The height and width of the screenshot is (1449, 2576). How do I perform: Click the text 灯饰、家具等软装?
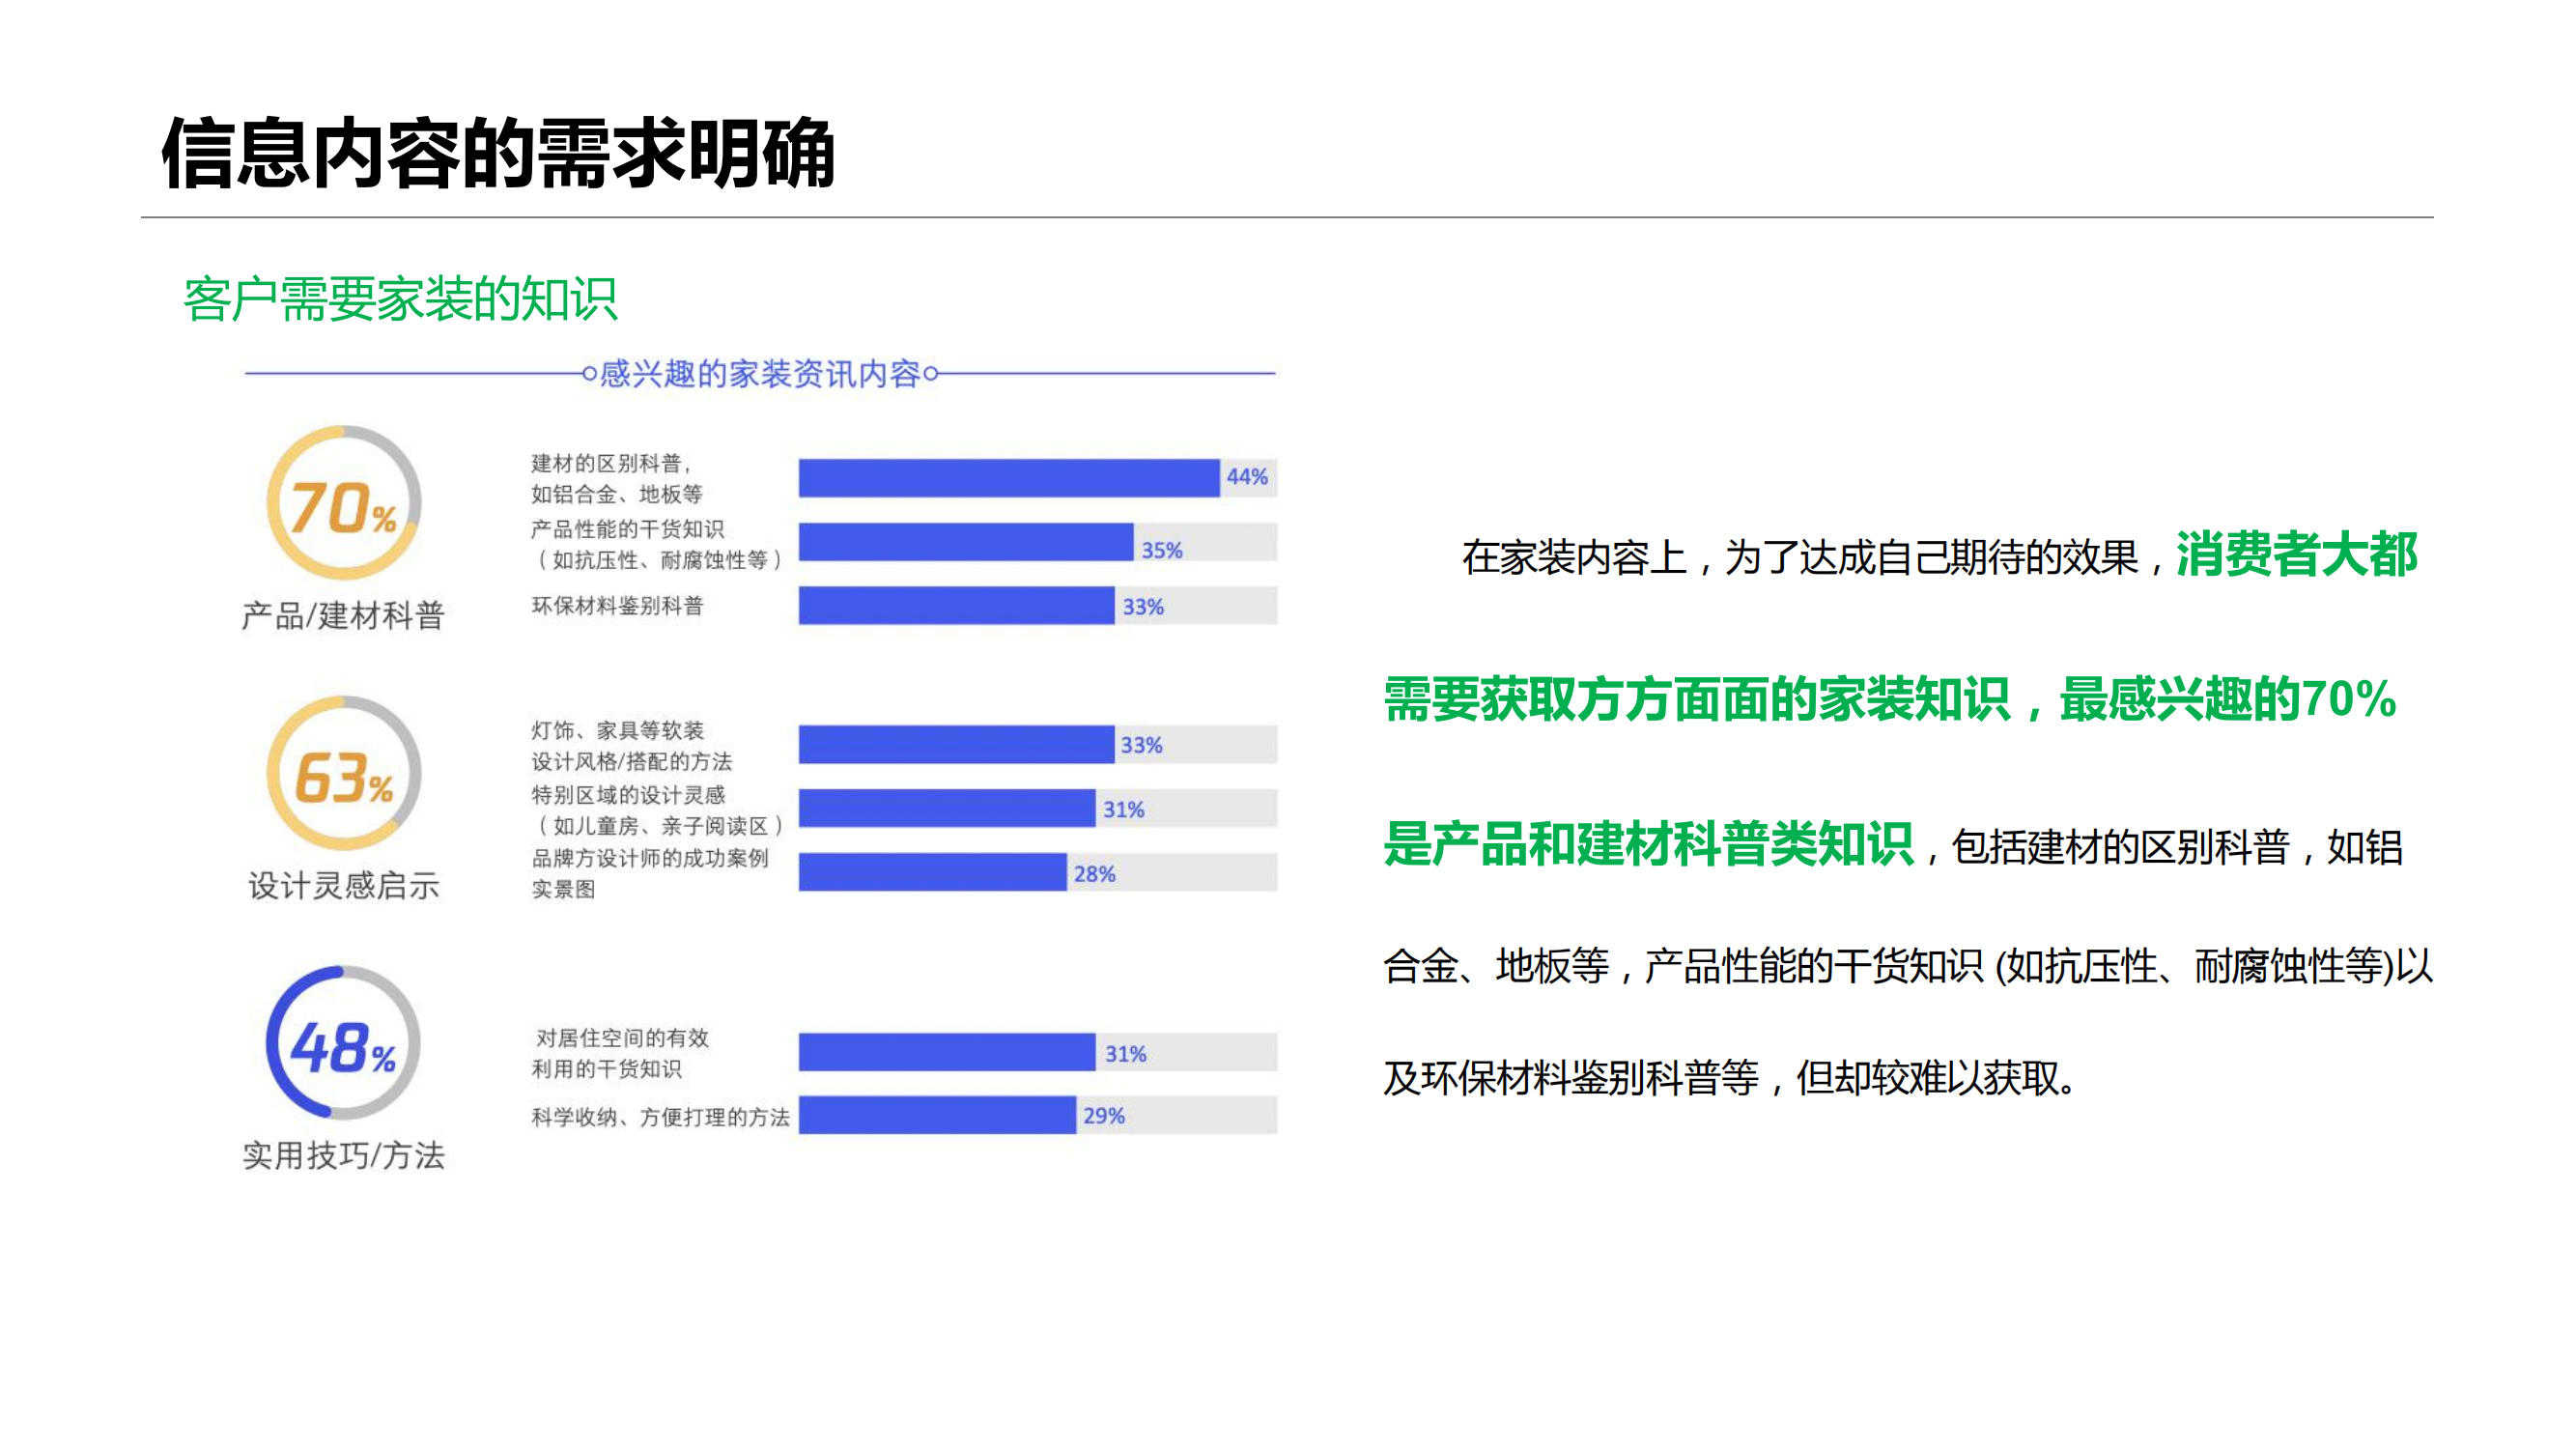pos(617,730)
